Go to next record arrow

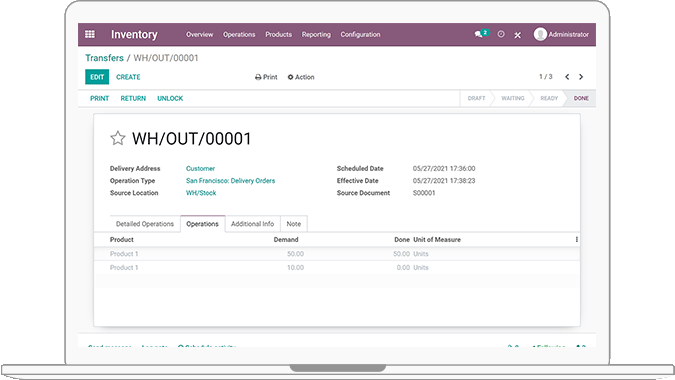(581, 77)
